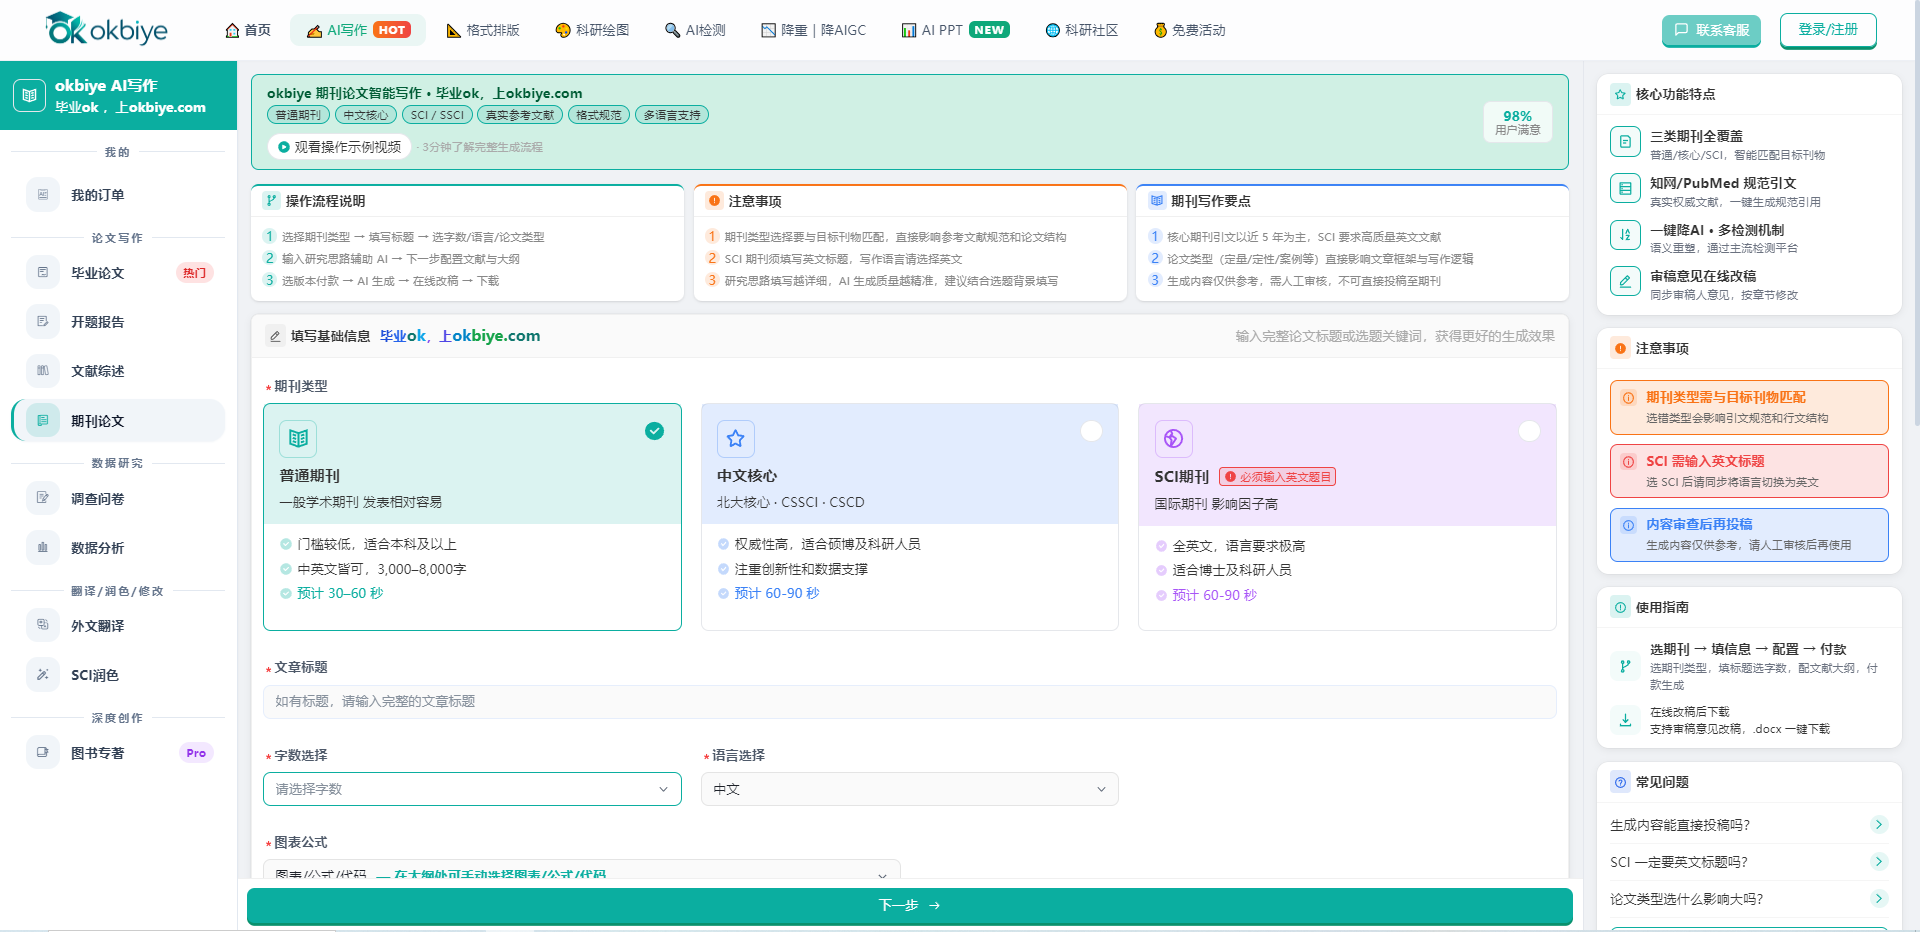Click the 普通期刊 tag in banner
This screenshot has height=932, width=1920.
[x=298, y=115]
